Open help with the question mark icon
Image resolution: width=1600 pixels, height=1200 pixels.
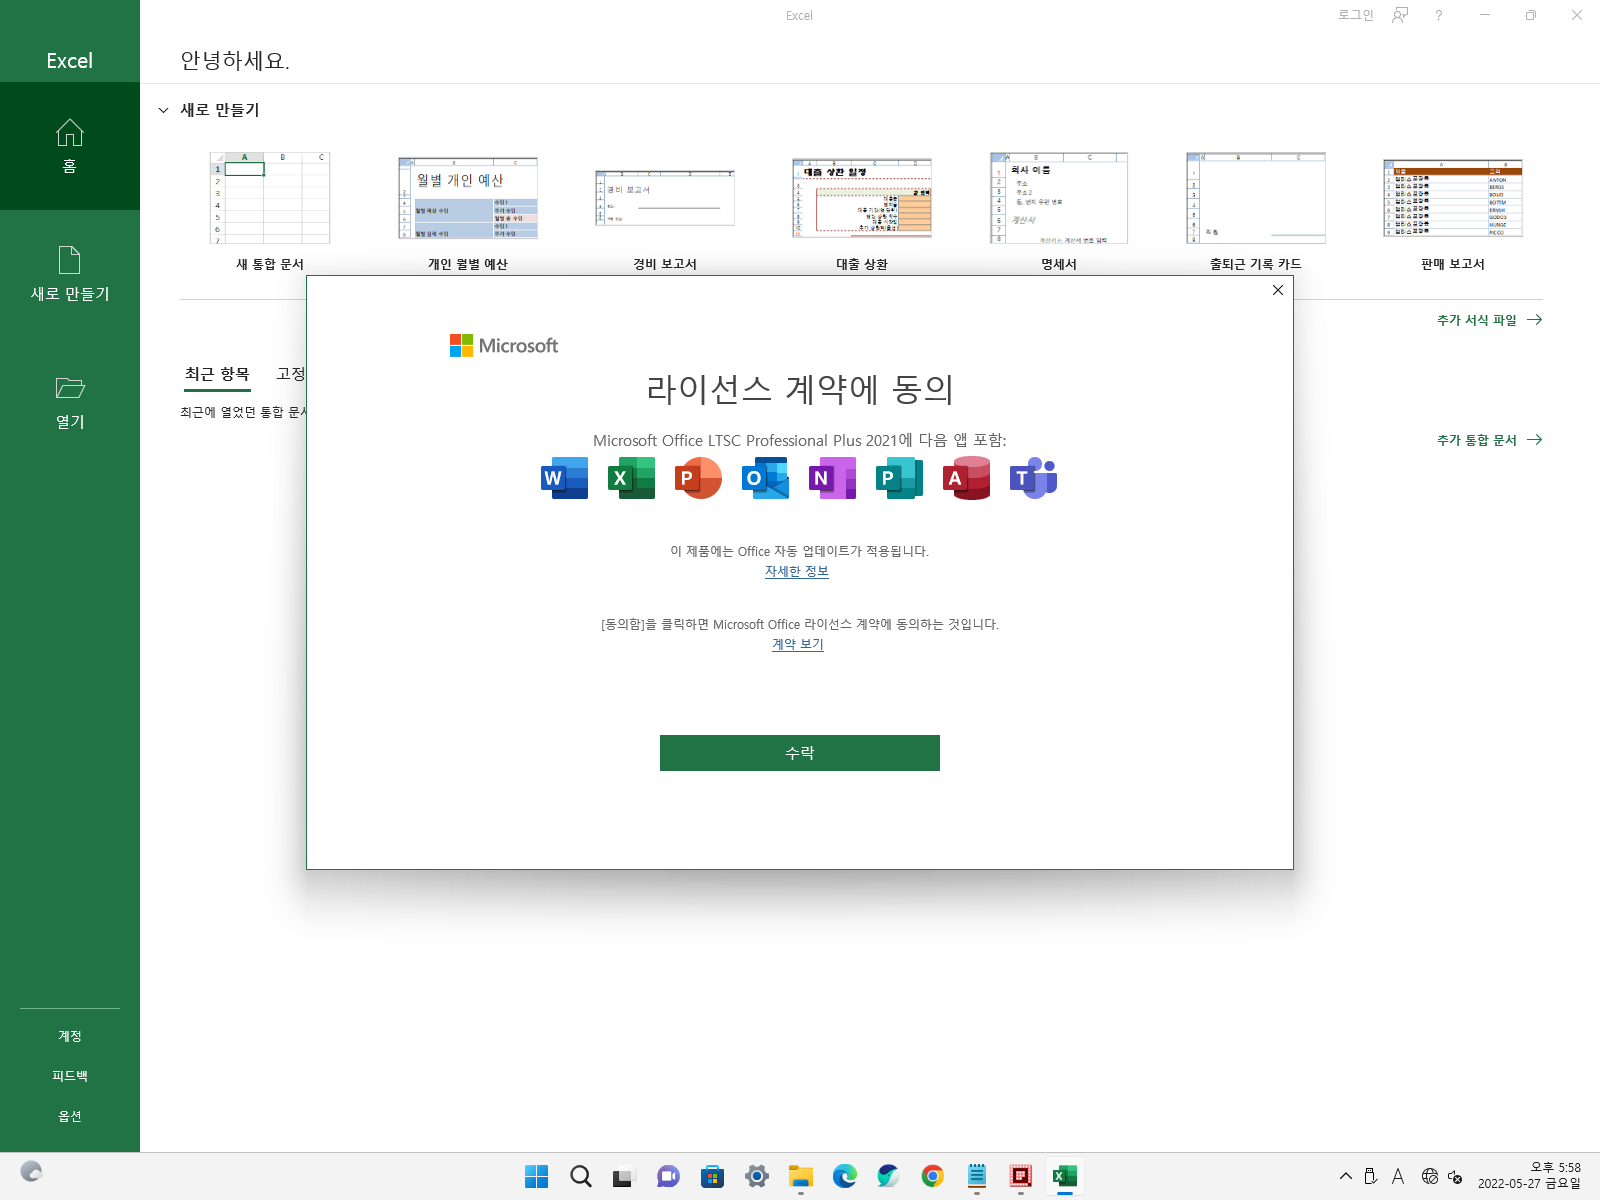coord(1438,15)
